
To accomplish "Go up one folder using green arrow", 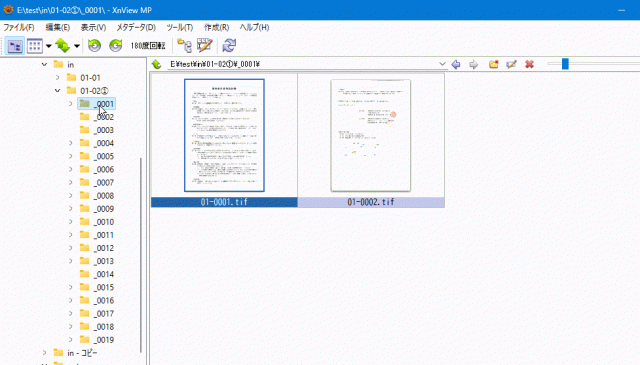I will (x=156, y=65).
